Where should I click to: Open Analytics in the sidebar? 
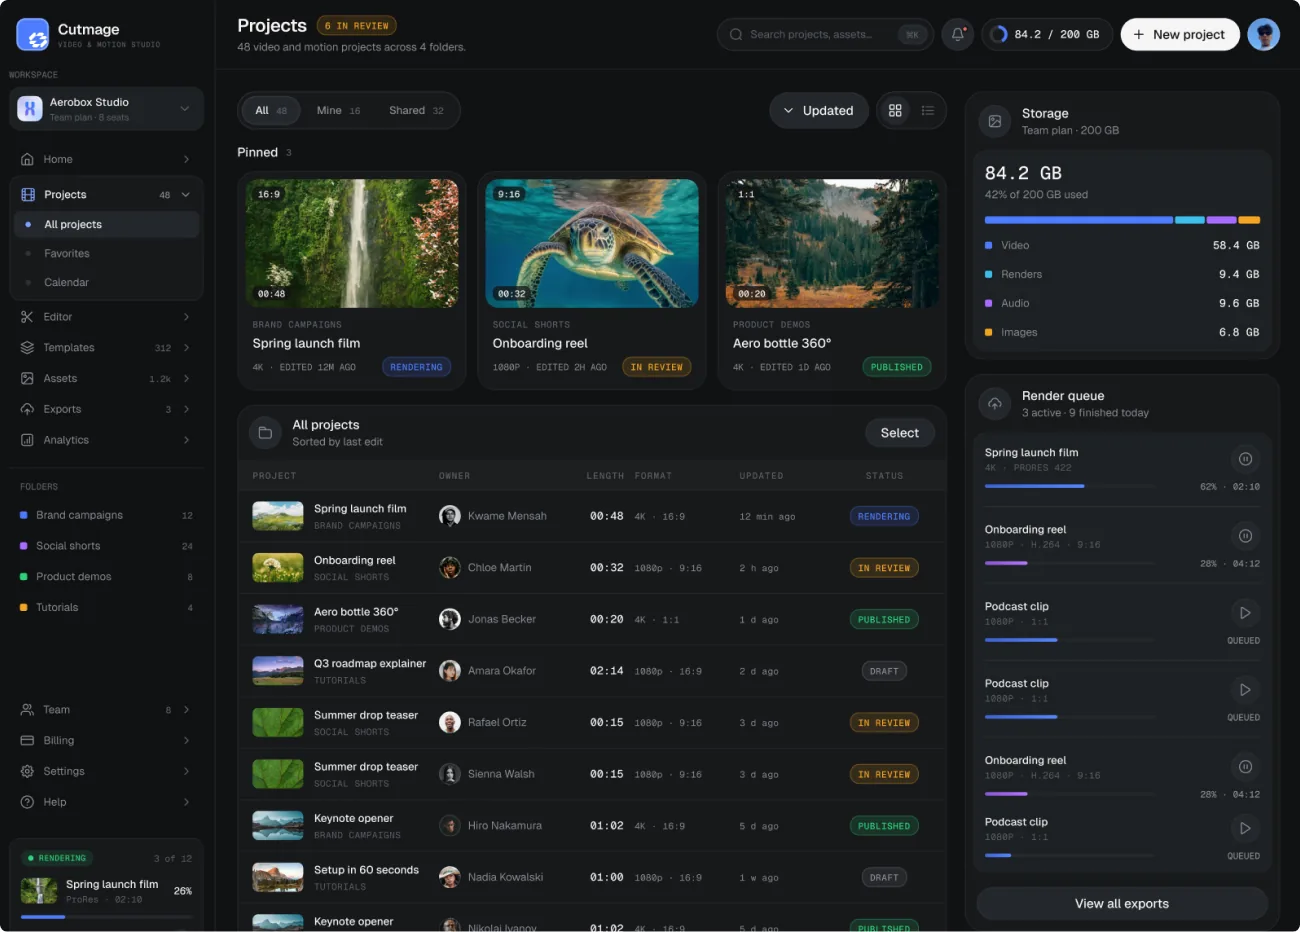click(106, 440)
